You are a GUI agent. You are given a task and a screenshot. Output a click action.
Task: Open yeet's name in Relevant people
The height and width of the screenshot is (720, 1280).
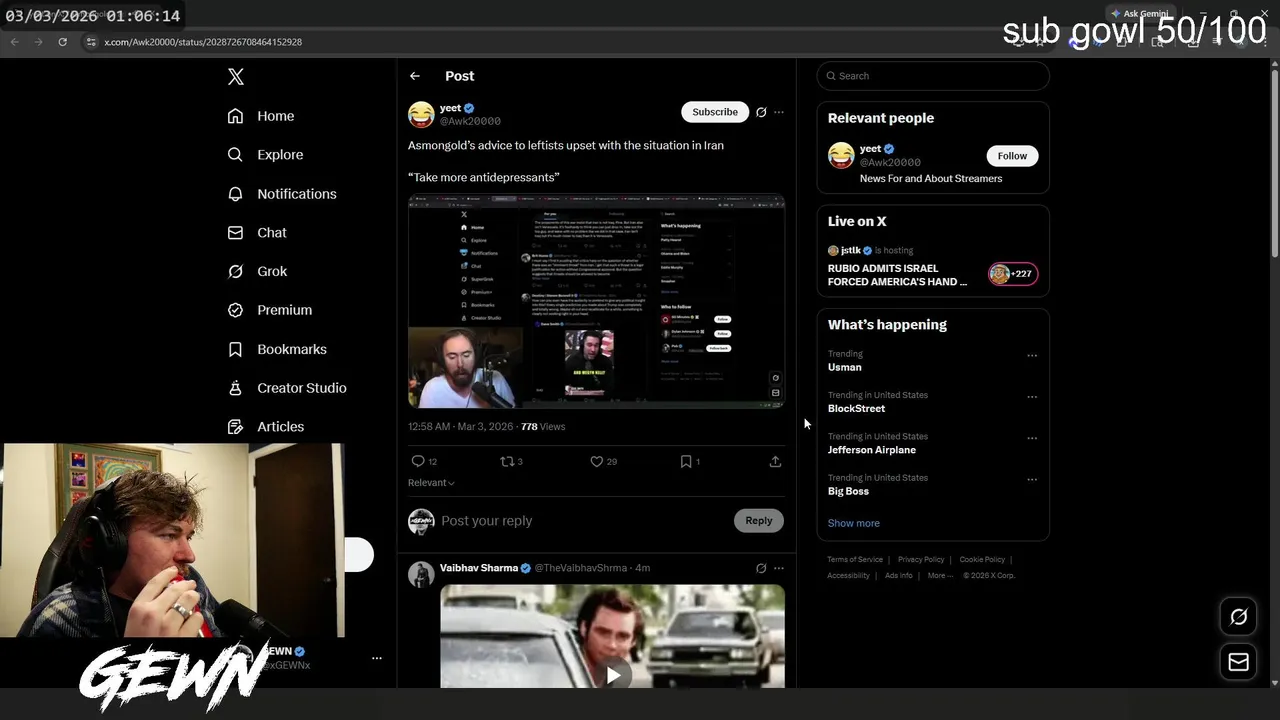click(870, 149)
